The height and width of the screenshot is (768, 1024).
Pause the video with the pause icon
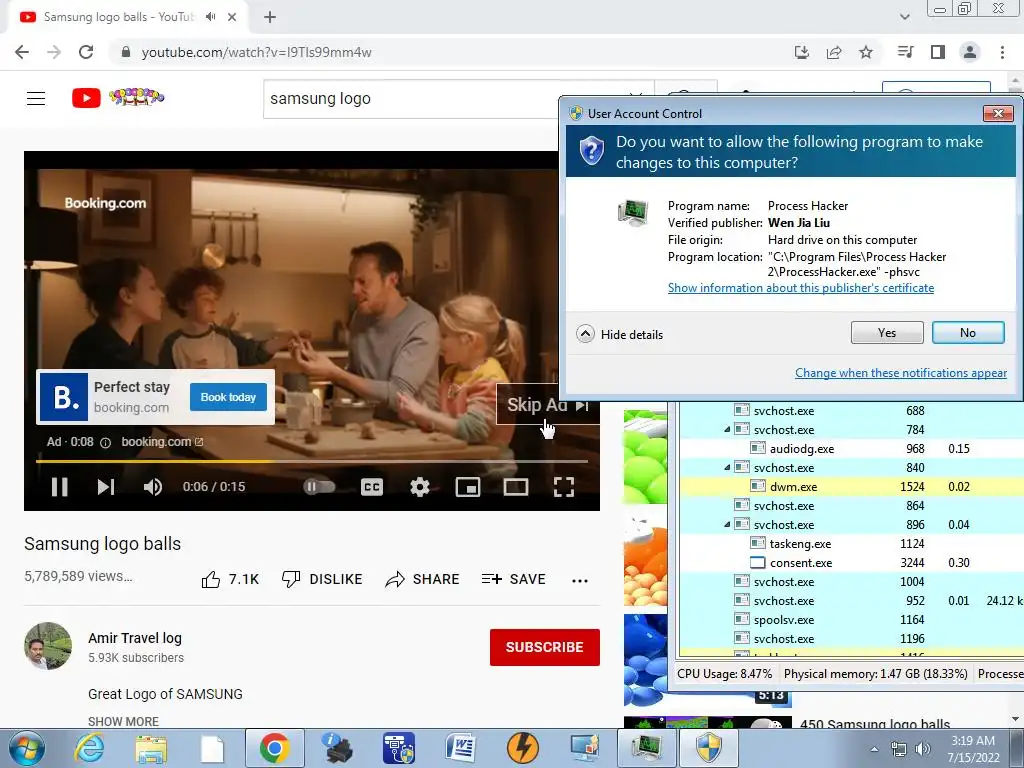point(59,487)
